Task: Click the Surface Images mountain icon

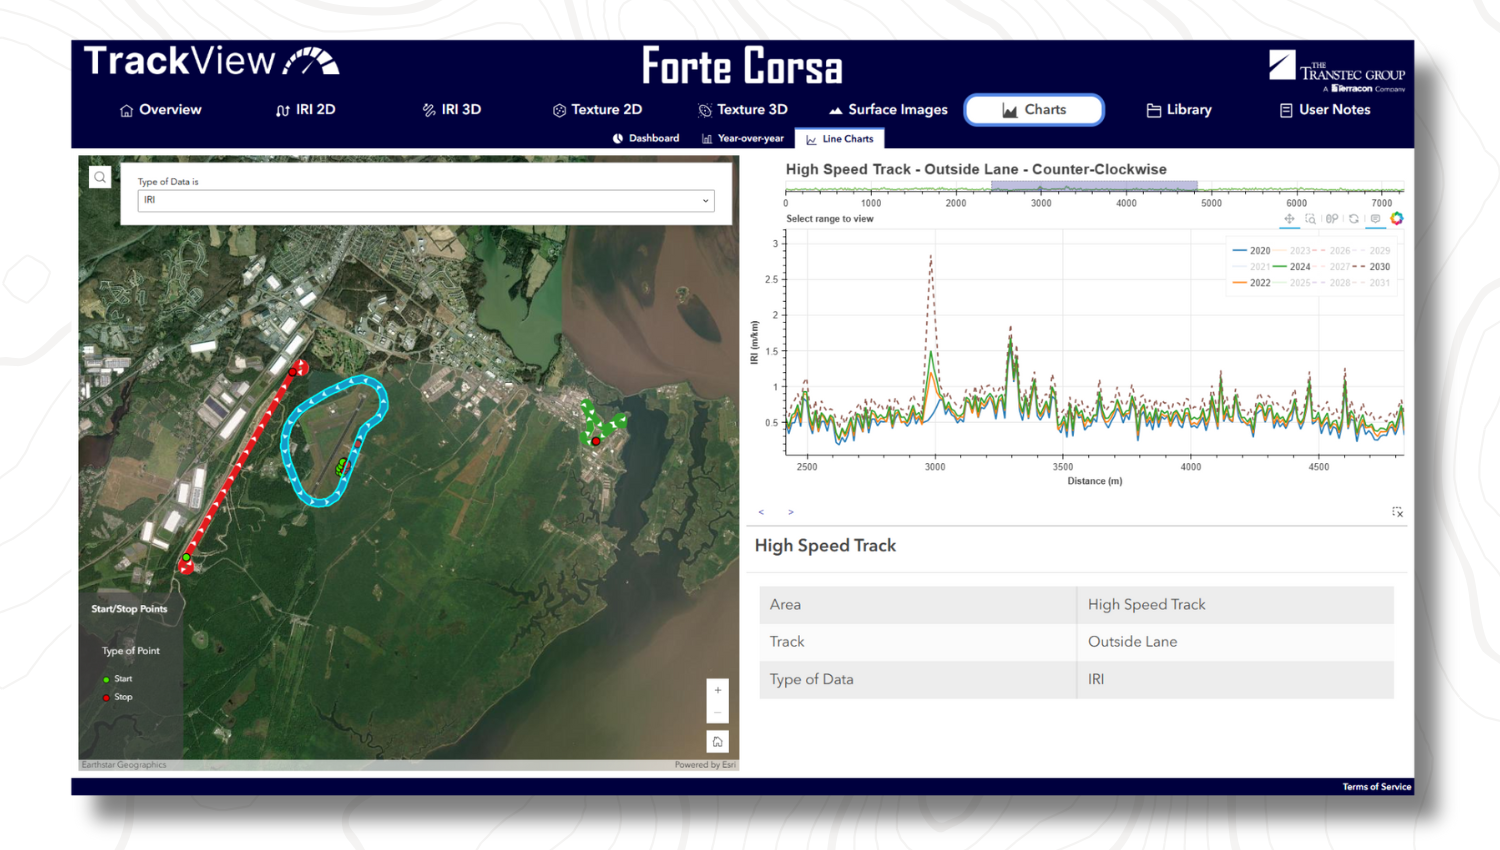Action: 835,110
